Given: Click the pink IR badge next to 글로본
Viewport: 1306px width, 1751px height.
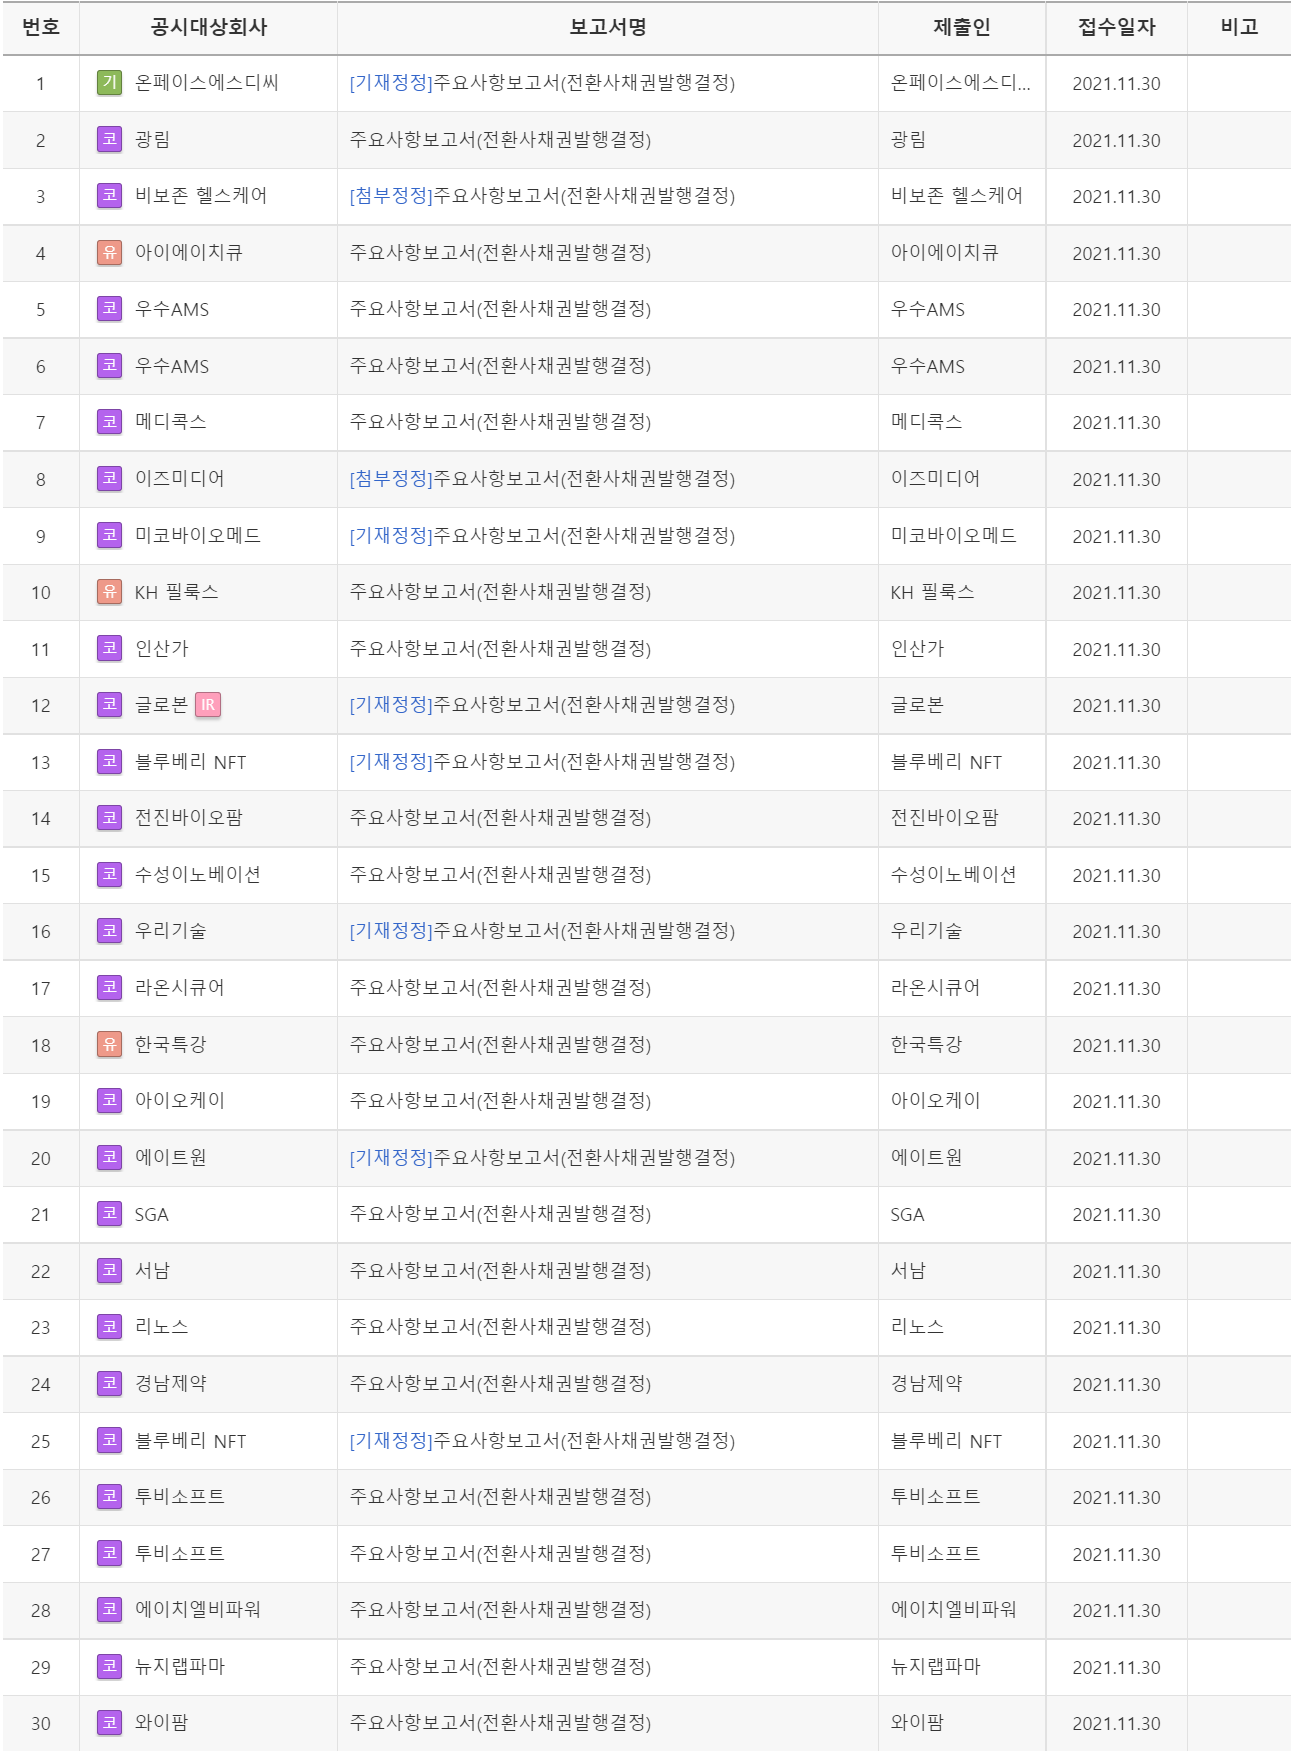Looking at the screenshot, I should point(208,705).
